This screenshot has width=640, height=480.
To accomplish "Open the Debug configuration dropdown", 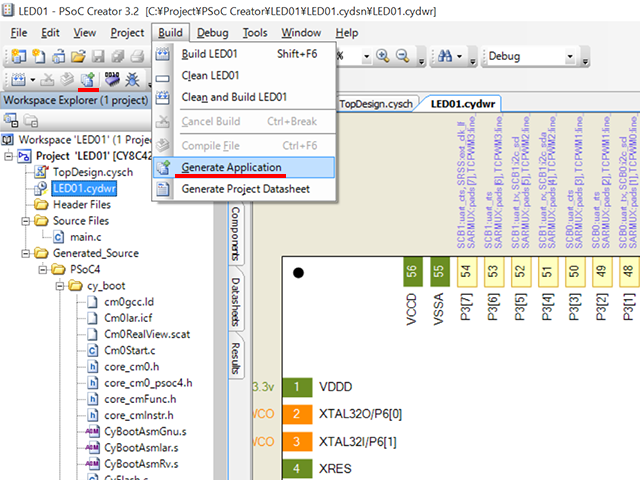I will click(570, 56).
